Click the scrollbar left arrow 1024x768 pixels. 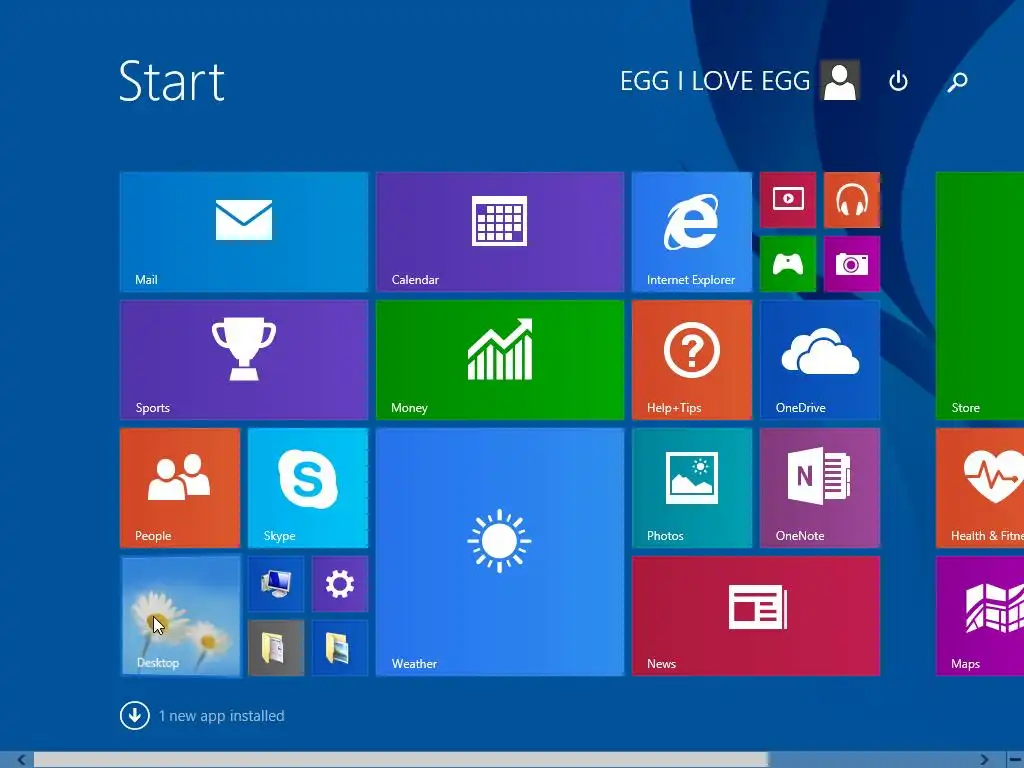[22, 760]
